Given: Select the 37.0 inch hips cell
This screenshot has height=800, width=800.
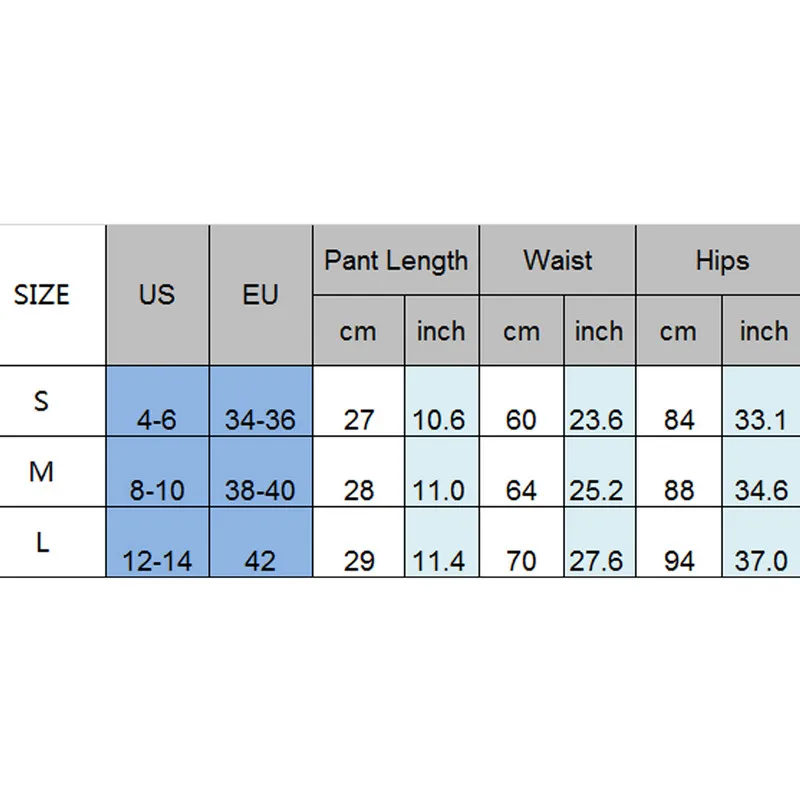Looking at the screenshot, I should click(763, 561).
